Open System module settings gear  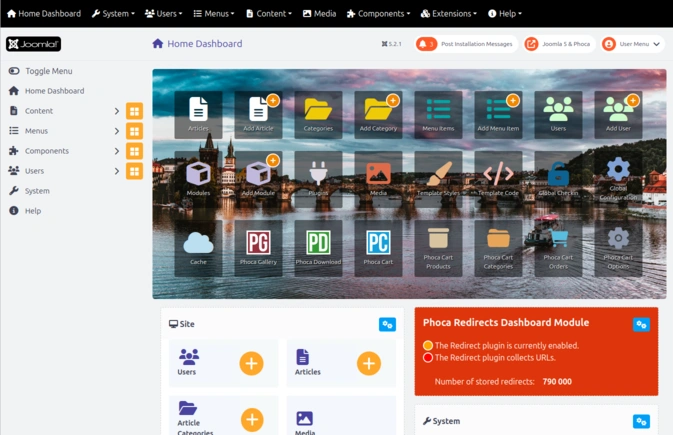point(641,422)
